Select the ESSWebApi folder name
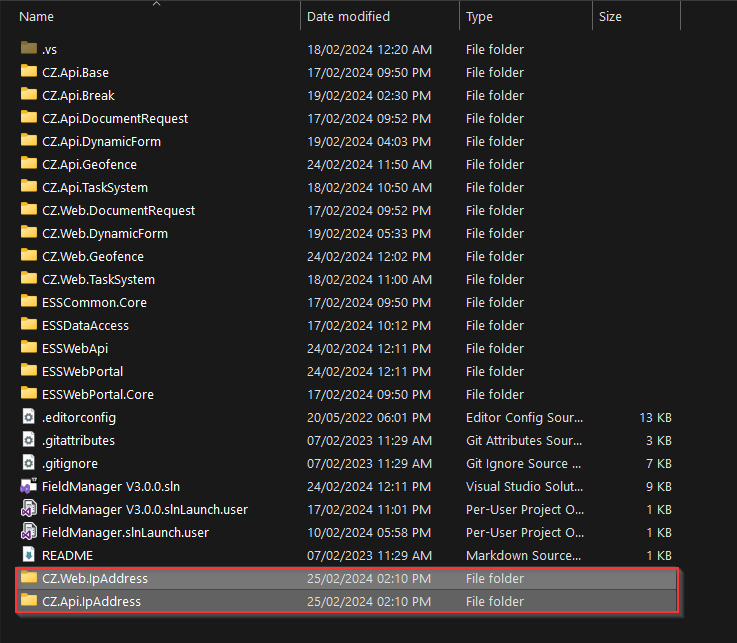The width and height of the screenshot is (737, 643). click(75, 349)
